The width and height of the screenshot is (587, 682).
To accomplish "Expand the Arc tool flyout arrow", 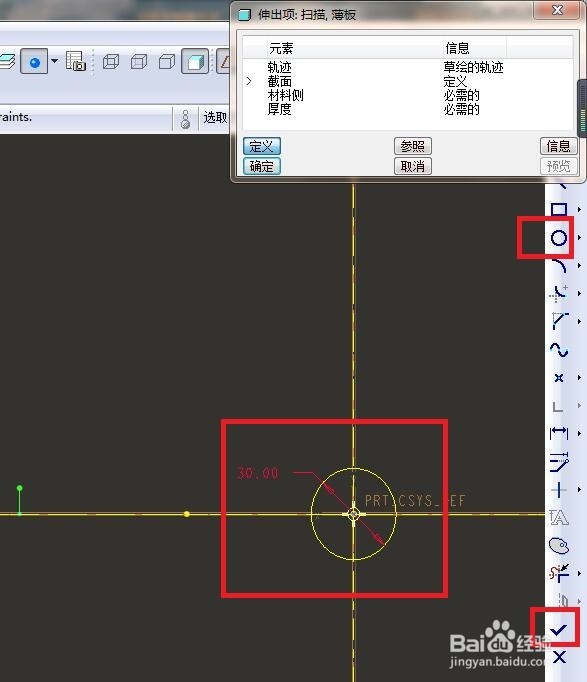I will point(580,265).
